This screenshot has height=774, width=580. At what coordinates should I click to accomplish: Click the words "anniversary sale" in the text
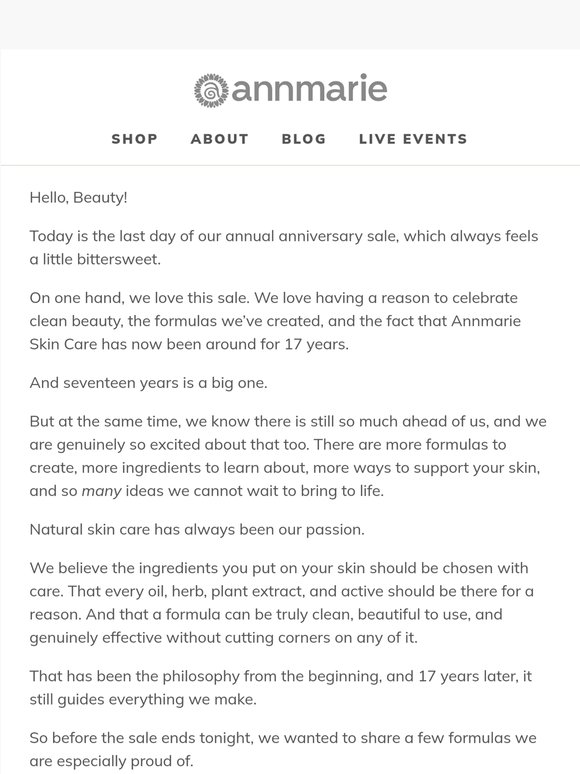point(338,236)
